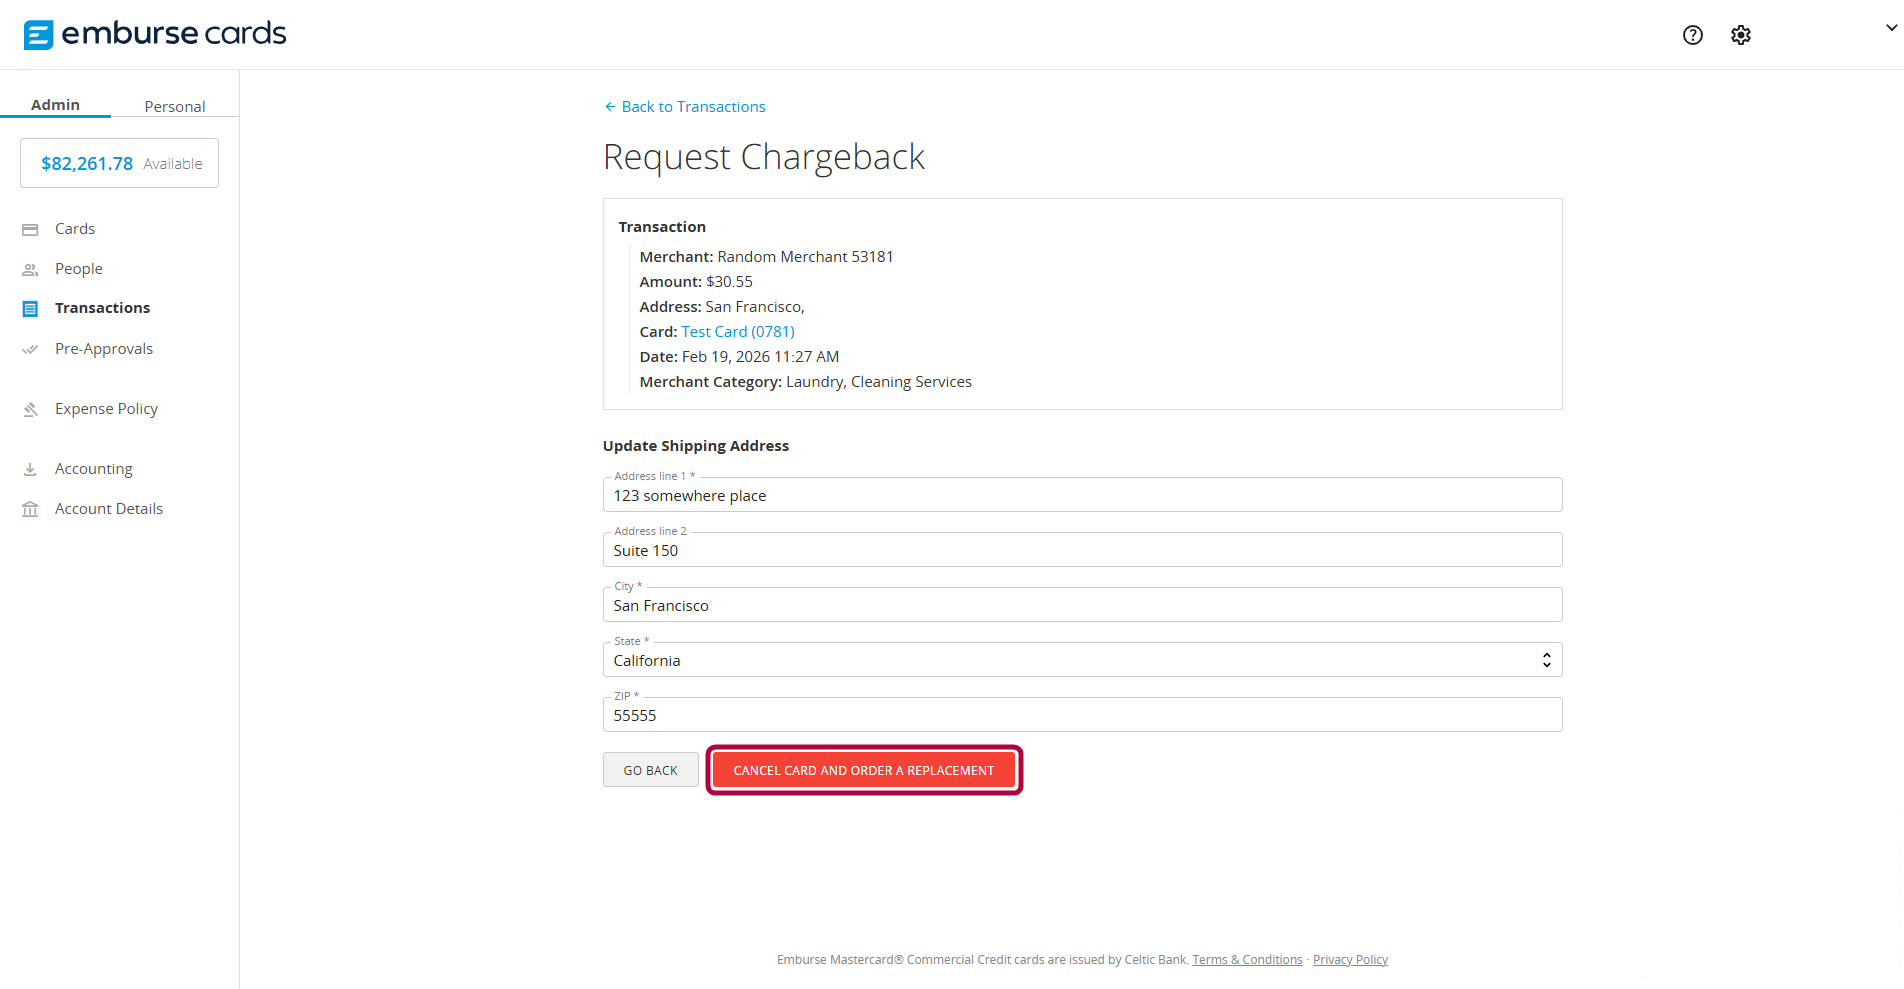Image resolution: width=1904 pixels, height=989 pixels.
Task: Open the State dropdown showing California
Action: click(1081, 659)
